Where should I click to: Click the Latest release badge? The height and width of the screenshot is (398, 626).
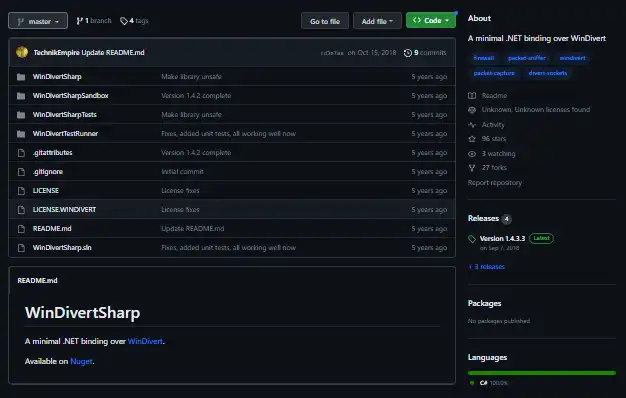coord(541,238)
